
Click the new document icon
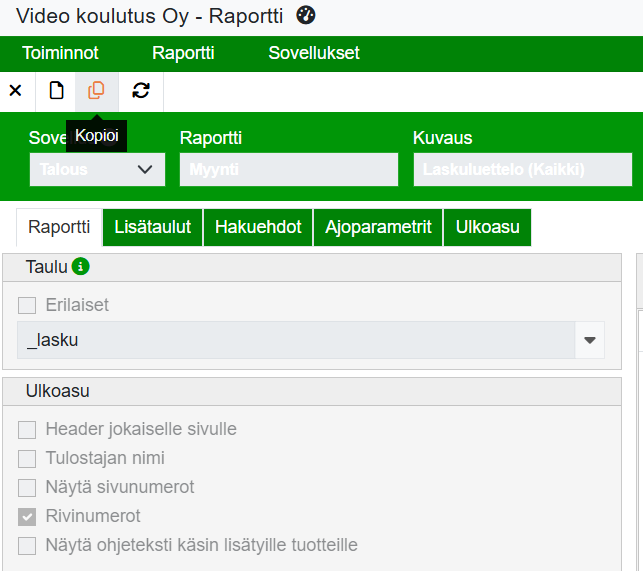click(56, 91)
